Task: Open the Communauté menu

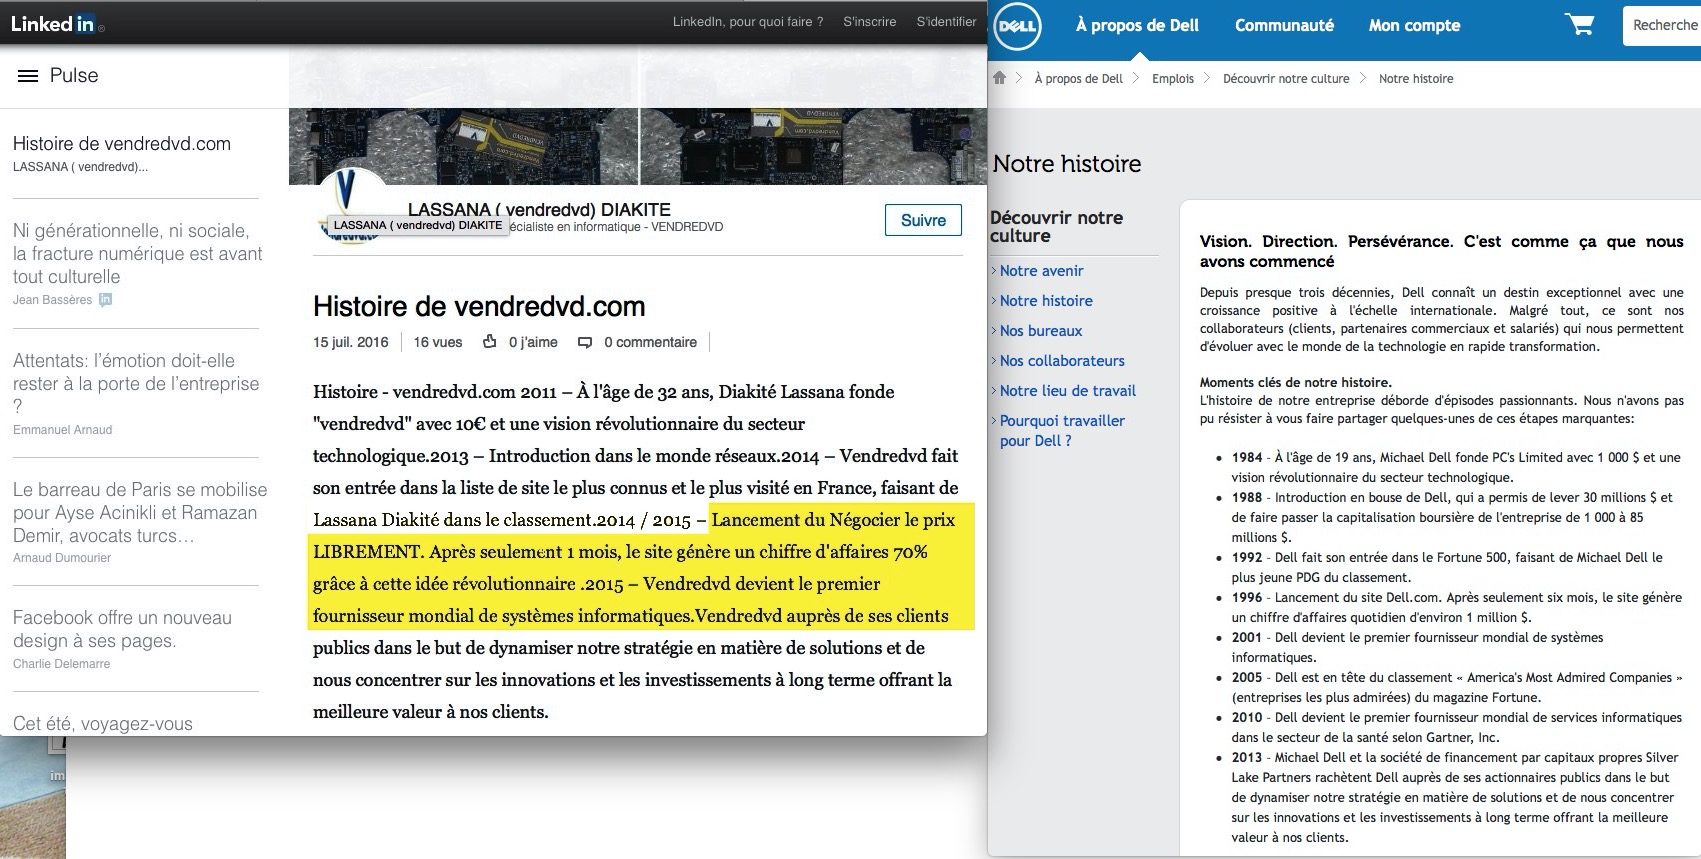Action: pyautogui.click(x=1284, y=26)
